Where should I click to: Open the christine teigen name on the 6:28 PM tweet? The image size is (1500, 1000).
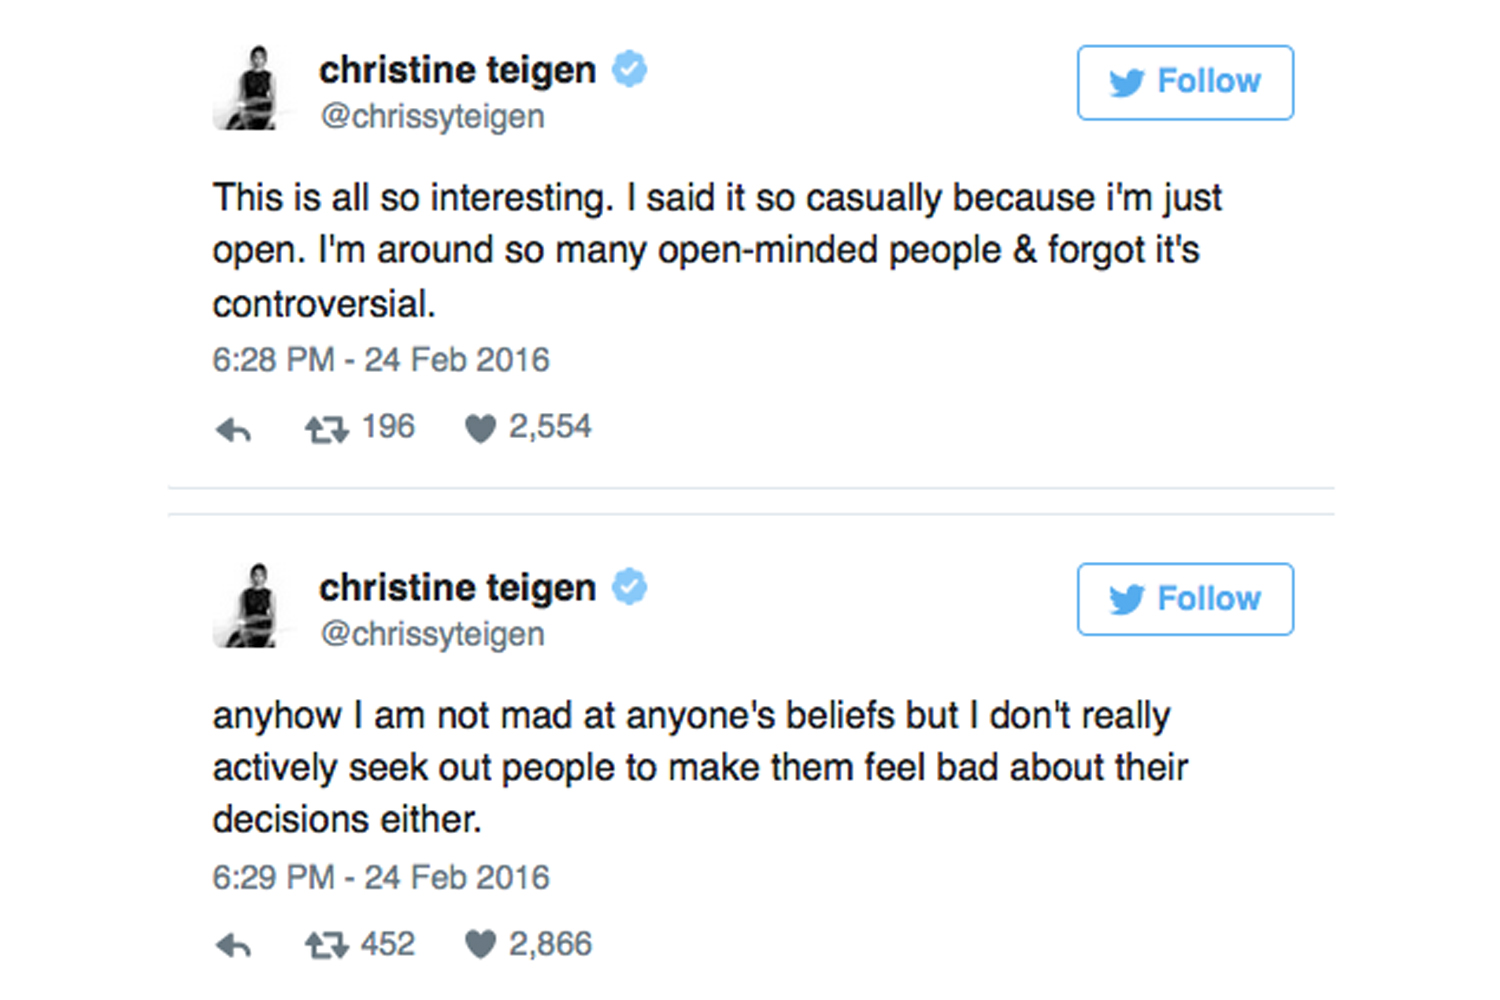click(457, 70)
